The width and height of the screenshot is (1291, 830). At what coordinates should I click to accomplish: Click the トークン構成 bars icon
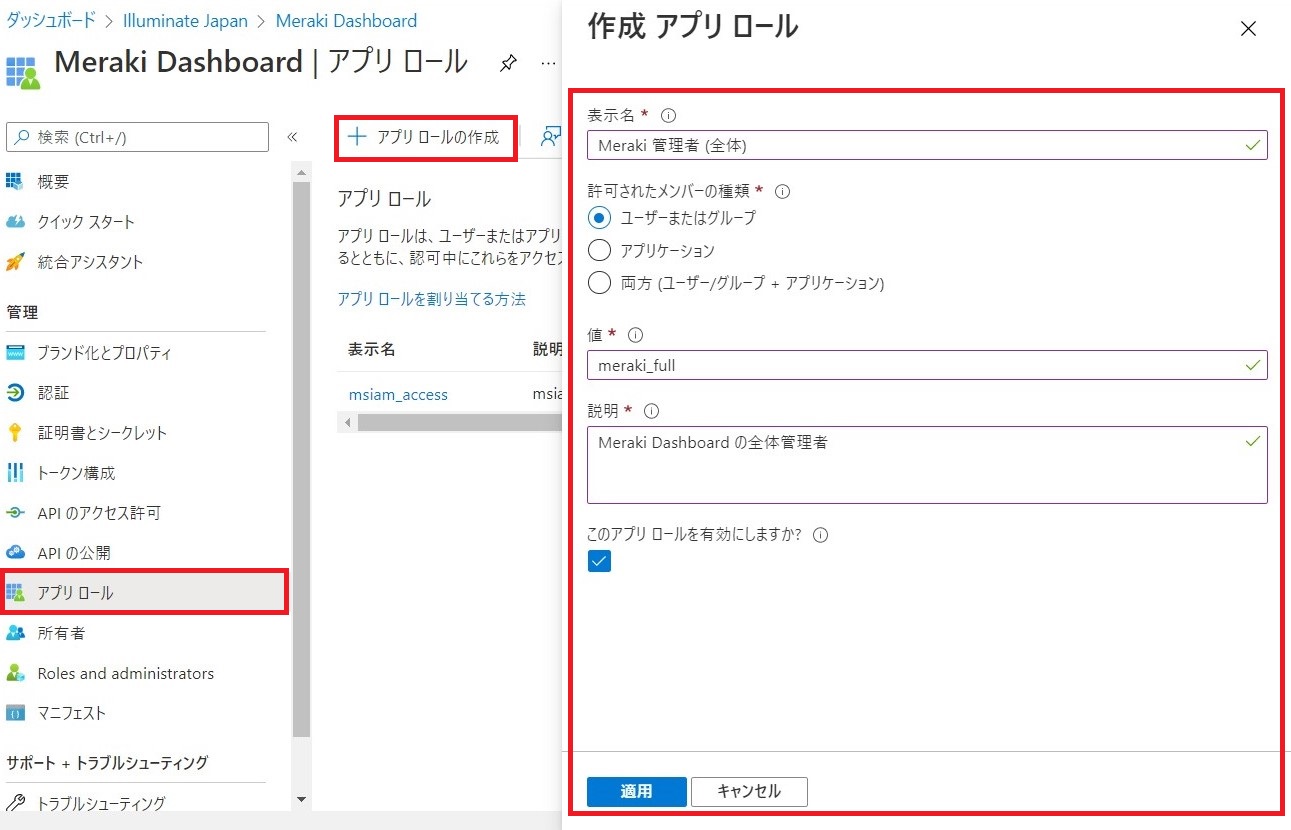click(15, 473)
